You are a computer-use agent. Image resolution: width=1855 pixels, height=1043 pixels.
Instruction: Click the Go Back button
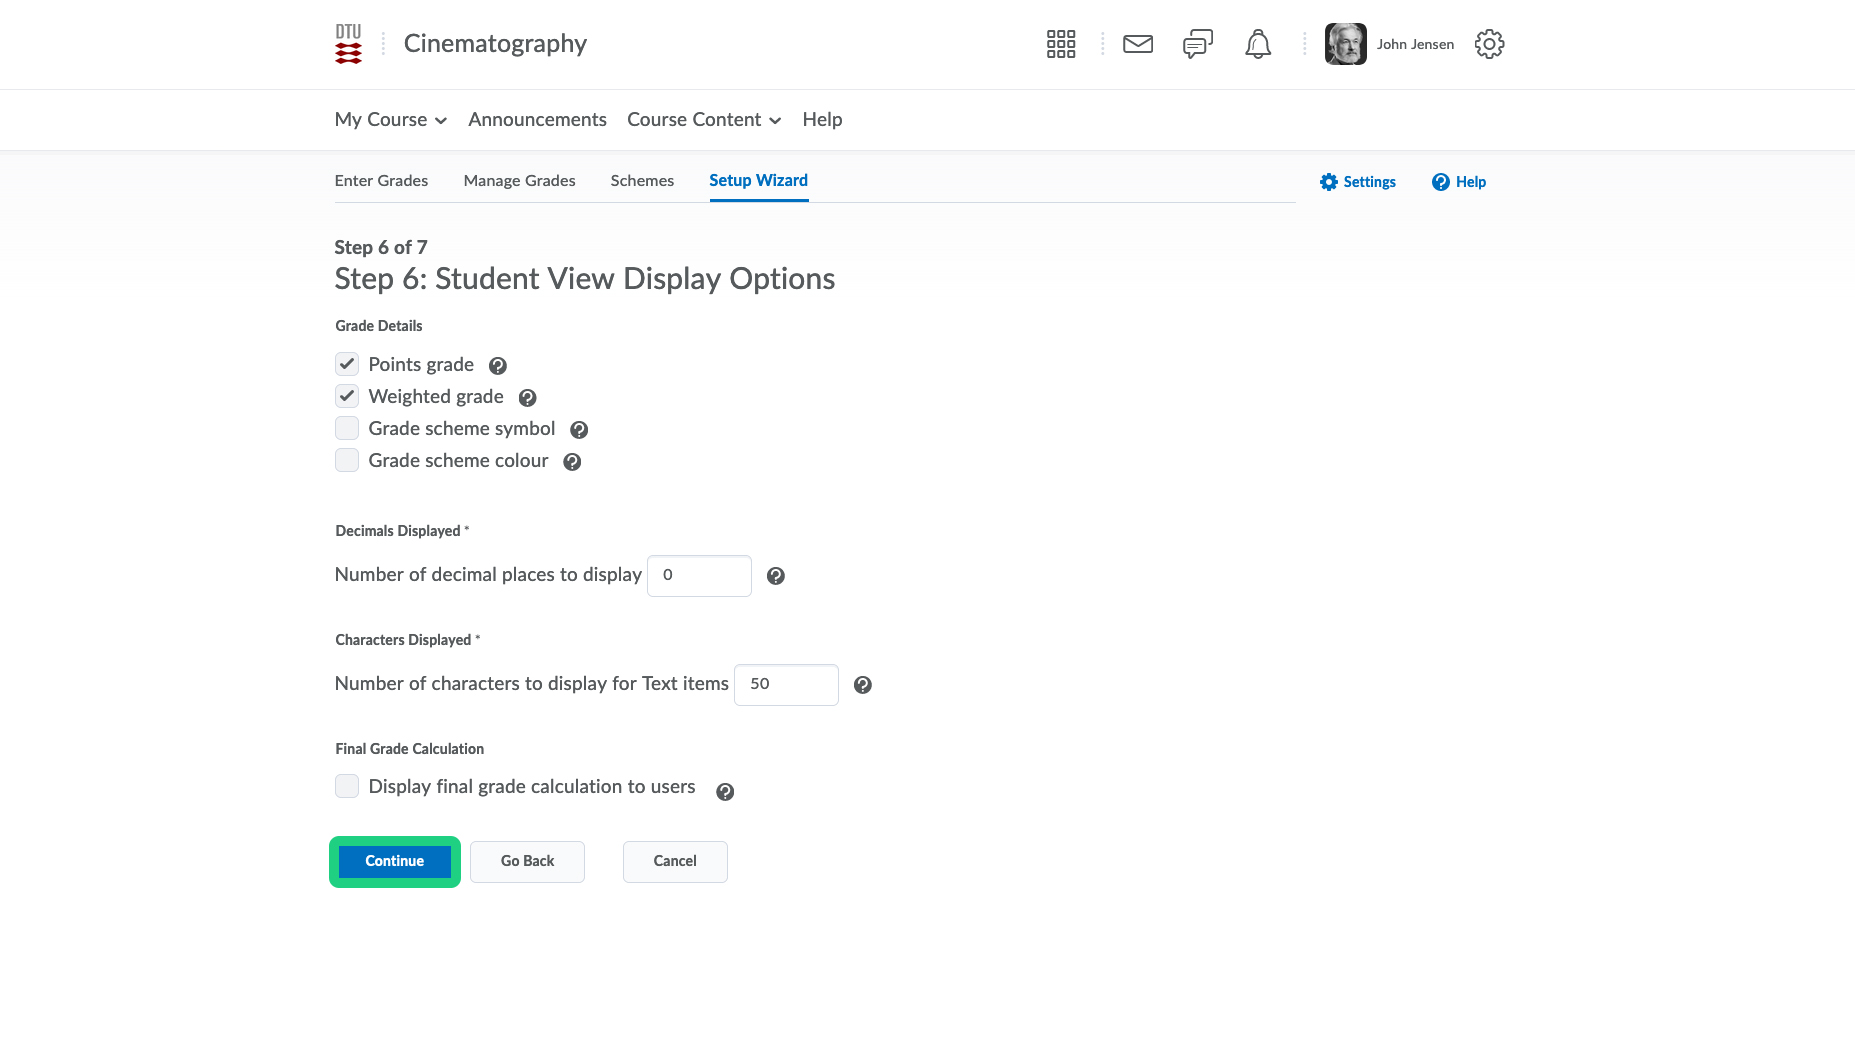pos(527,861)
